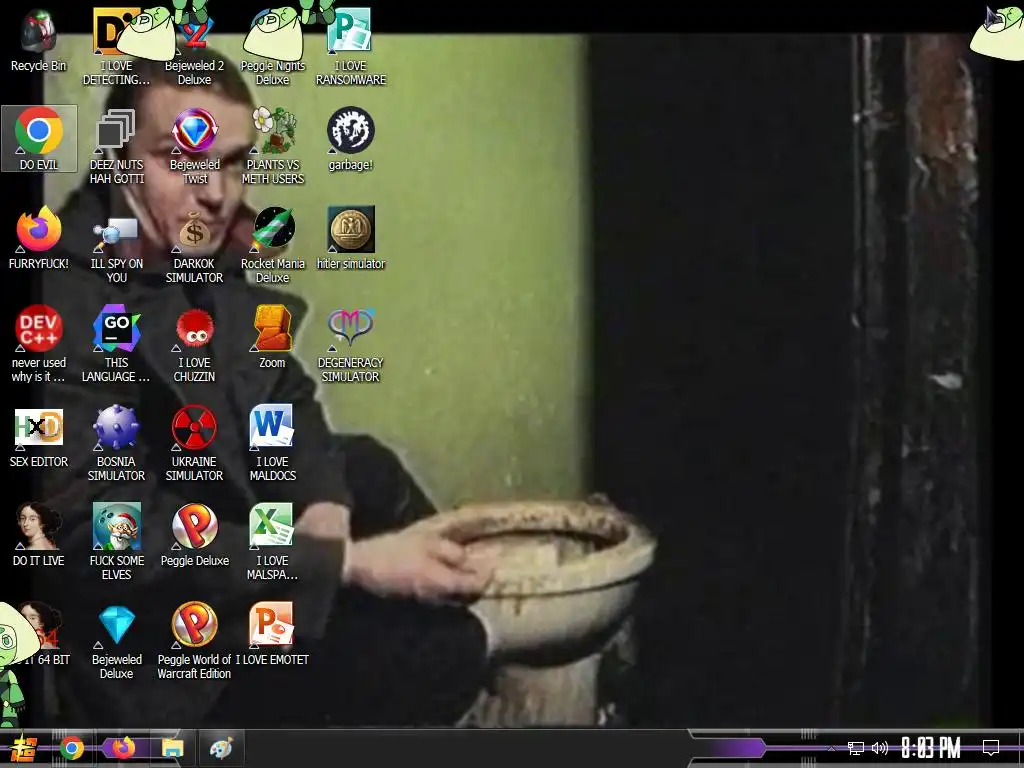Open the 'DEEZ NUTS HAH GOTTI' shortcut

point(116,146)
